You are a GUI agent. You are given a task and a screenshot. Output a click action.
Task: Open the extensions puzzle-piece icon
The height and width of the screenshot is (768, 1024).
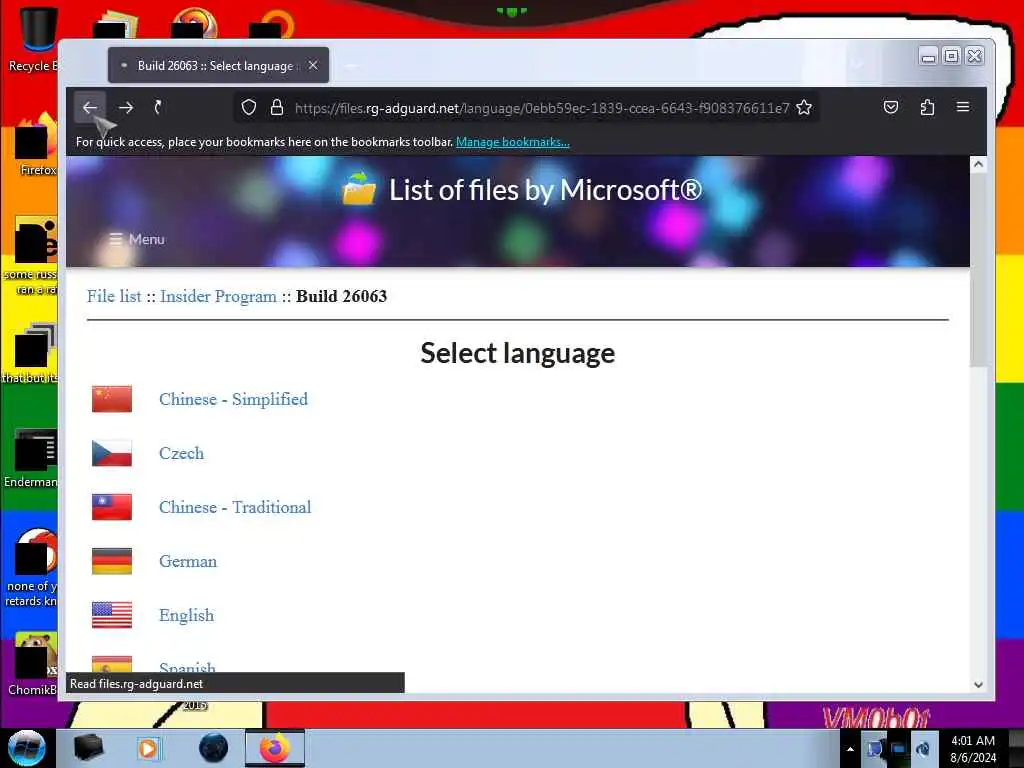point(927,107)
